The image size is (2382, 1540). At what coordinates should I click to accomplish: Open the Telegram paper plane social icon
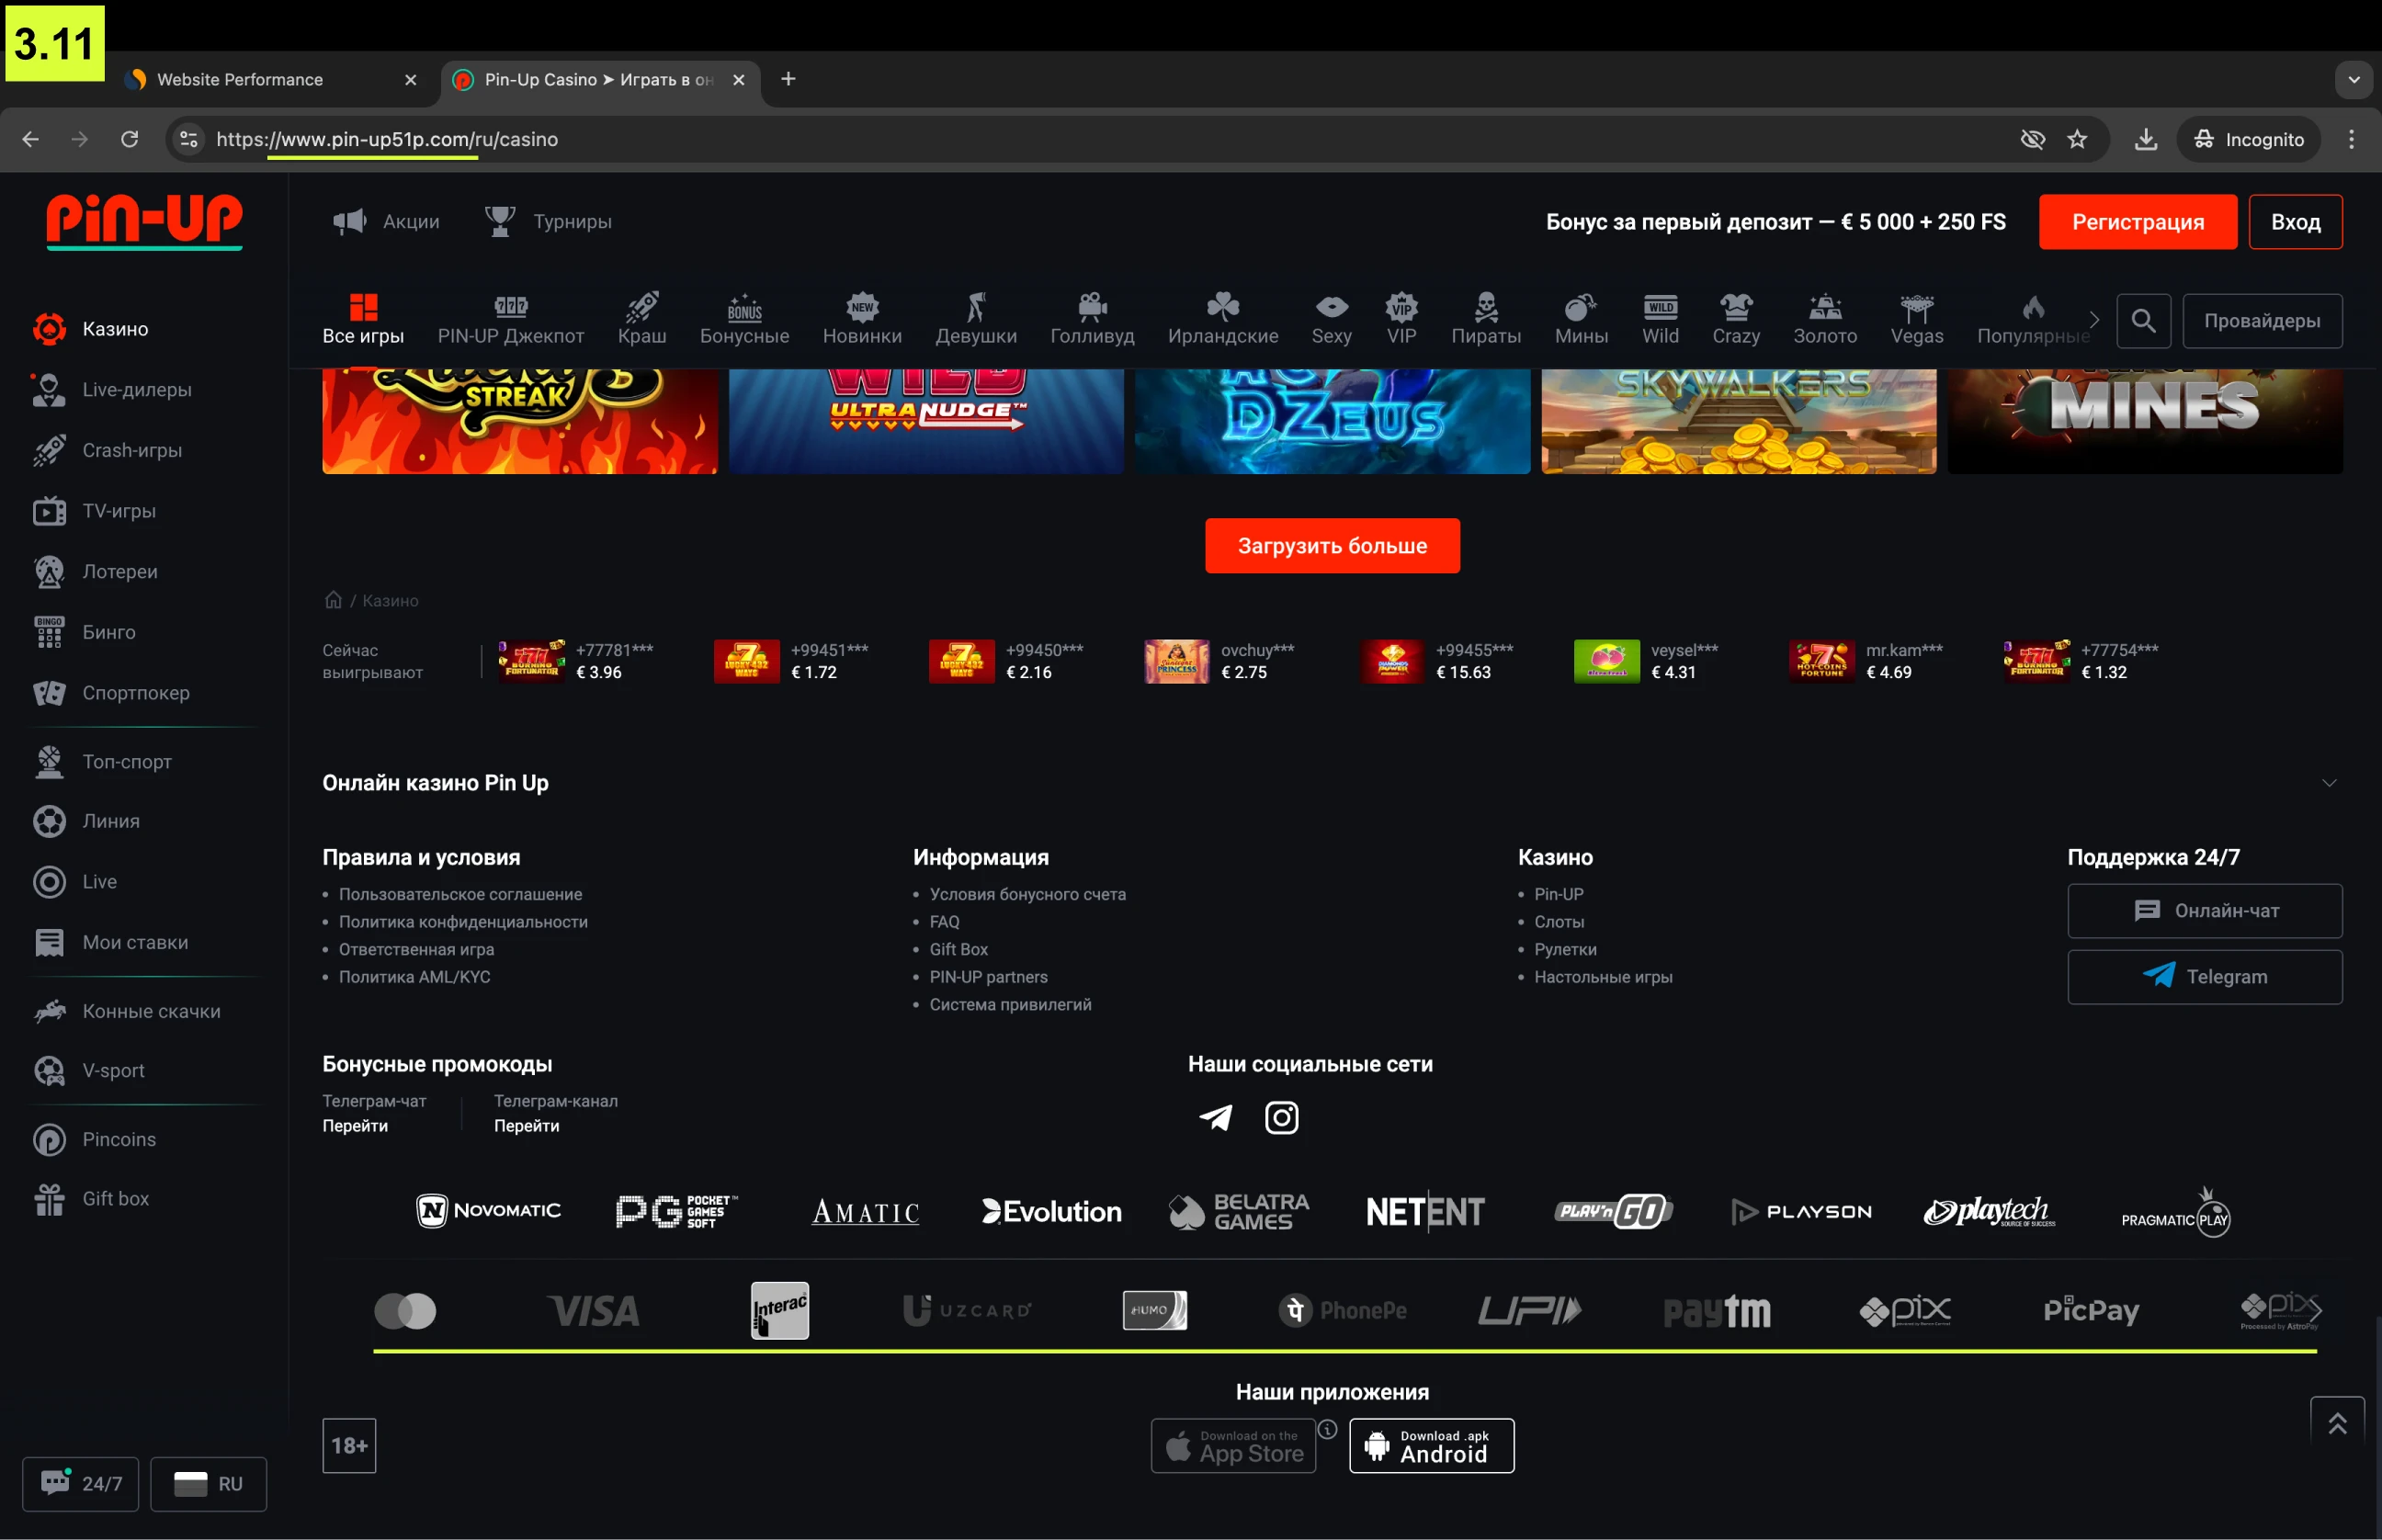click(x=1215, y=1117)
